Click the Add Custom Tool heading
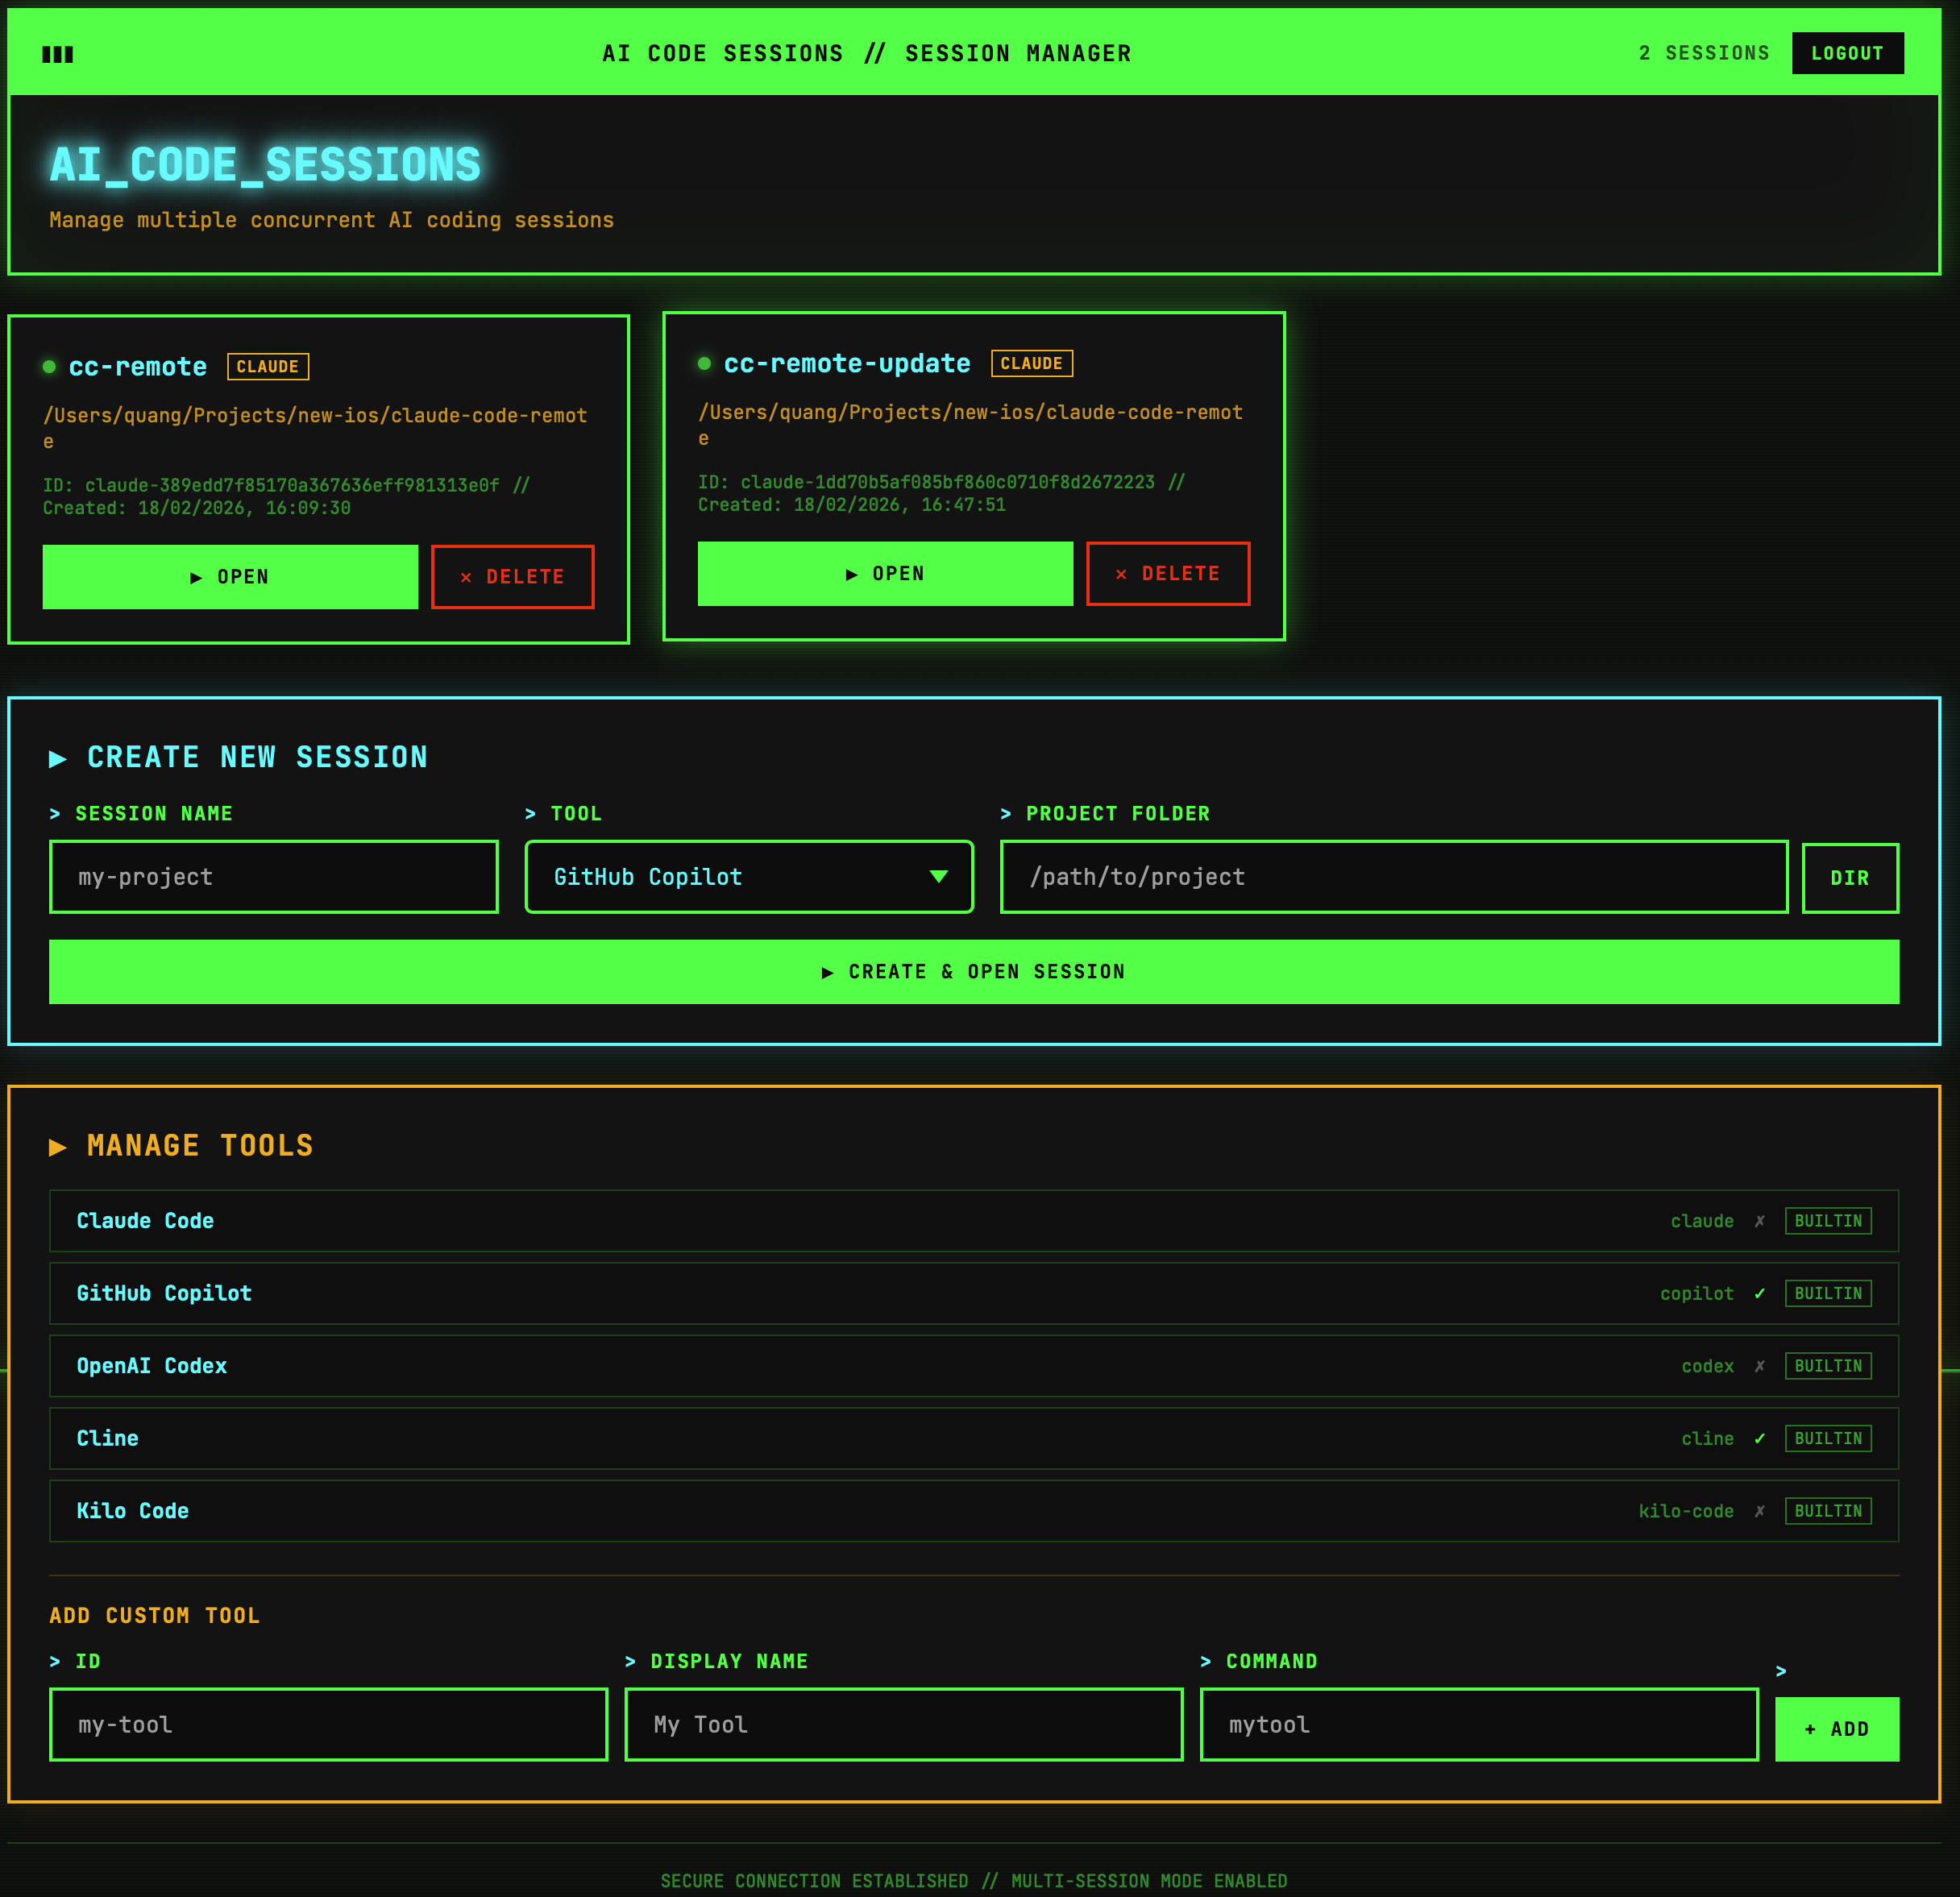This screenshot has height=1897, width=1960. (155, 1616)
